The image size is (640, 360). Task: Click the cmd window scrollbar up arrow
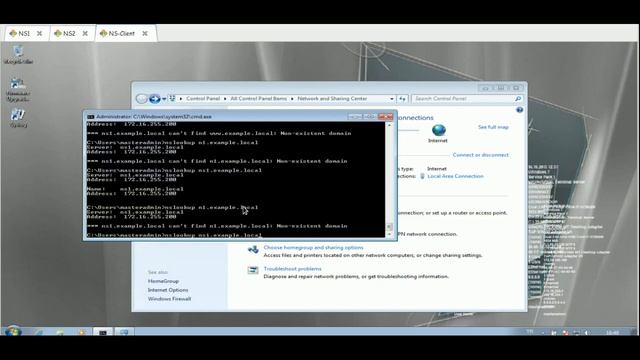click(389, 125)
